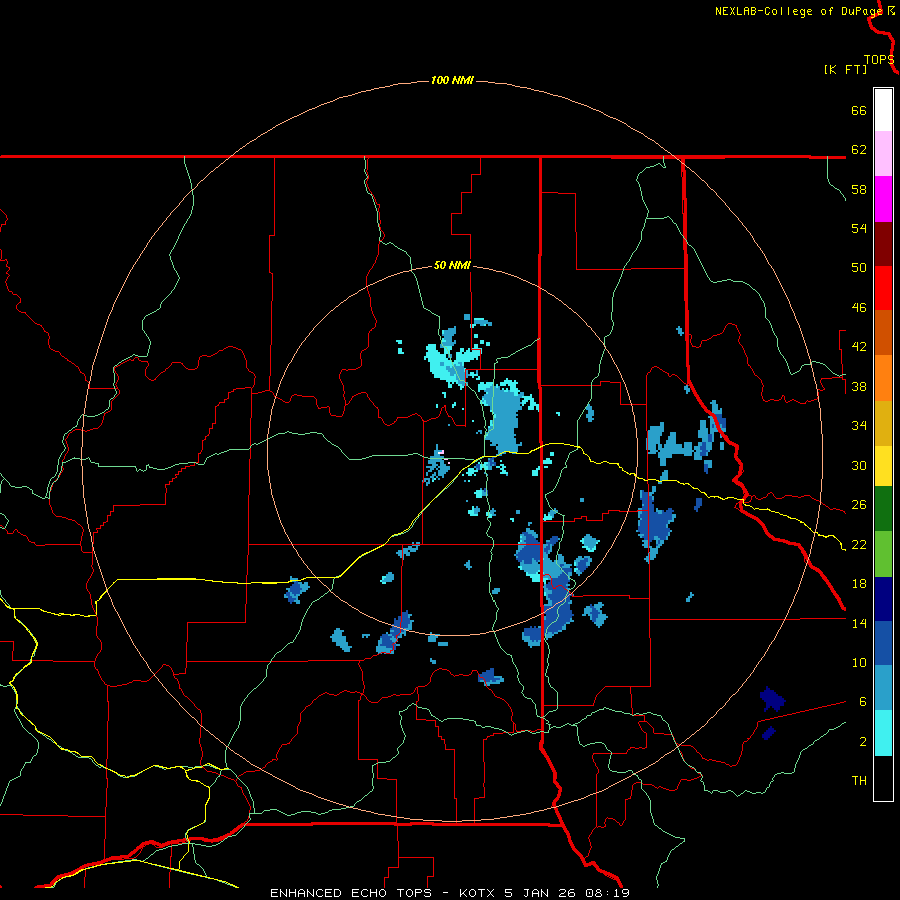900x900 pixels.
Task: Click the dark green 30 kft swatch
Action: [x=883, y=509]
